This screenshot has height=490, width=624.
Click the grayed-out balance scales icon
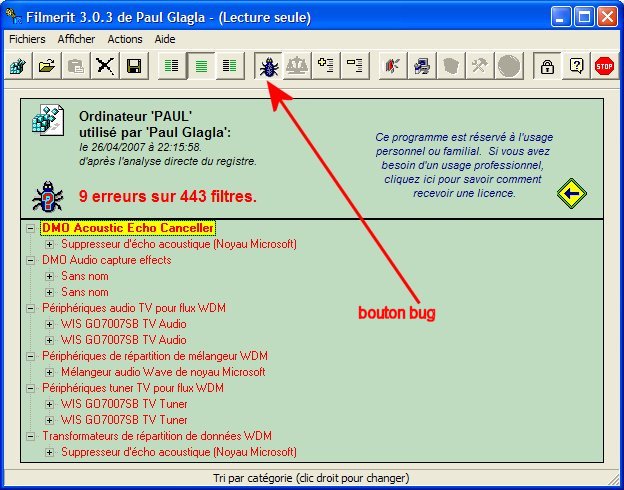point(297,66)
